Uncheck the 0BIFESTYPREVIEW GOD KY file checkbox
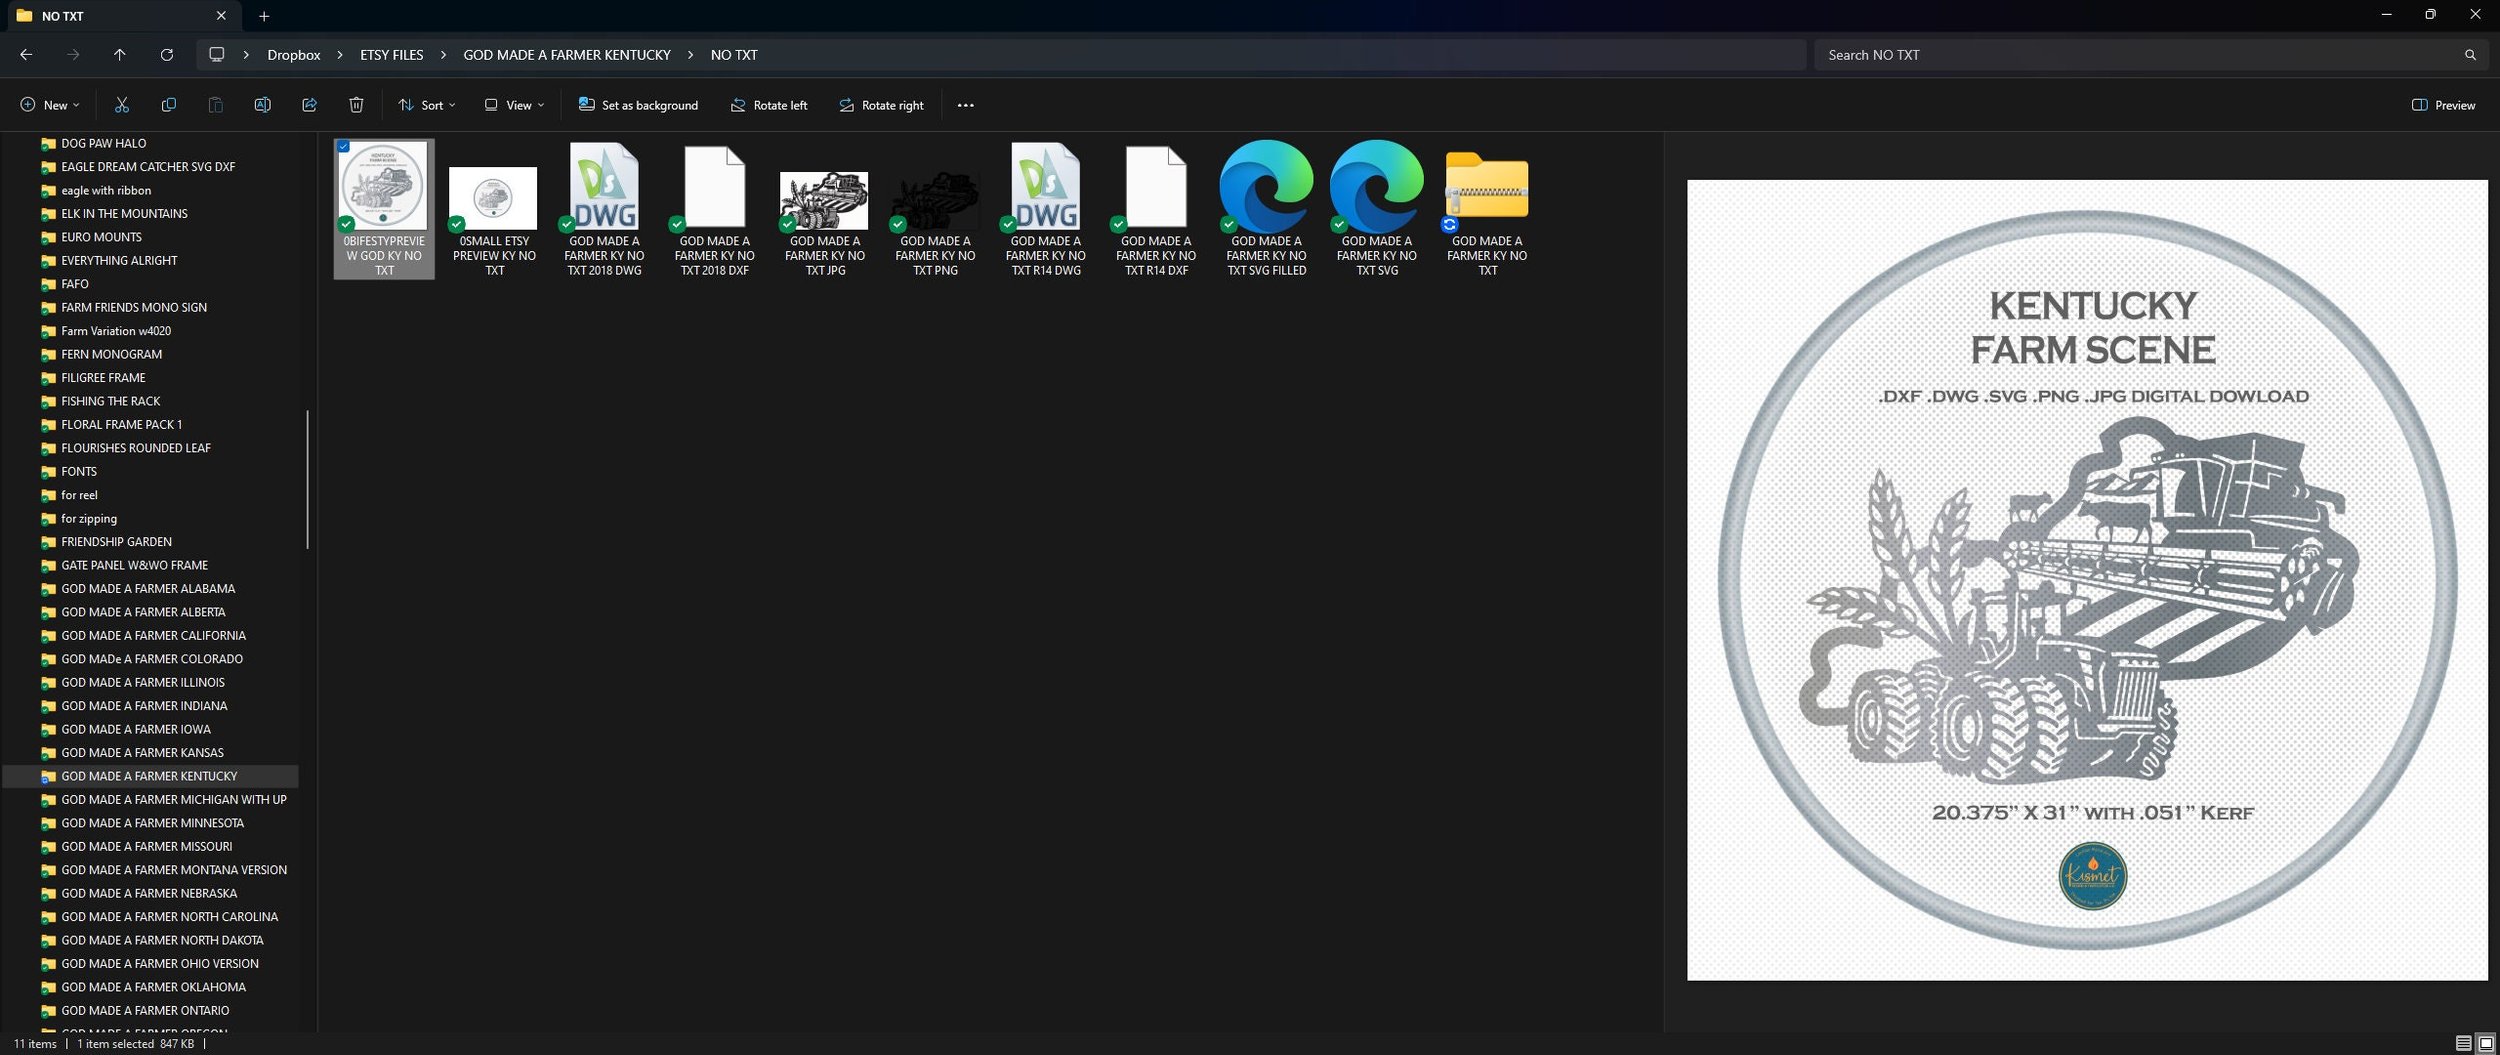2500x1055 pixels. [x=343, y=147]
